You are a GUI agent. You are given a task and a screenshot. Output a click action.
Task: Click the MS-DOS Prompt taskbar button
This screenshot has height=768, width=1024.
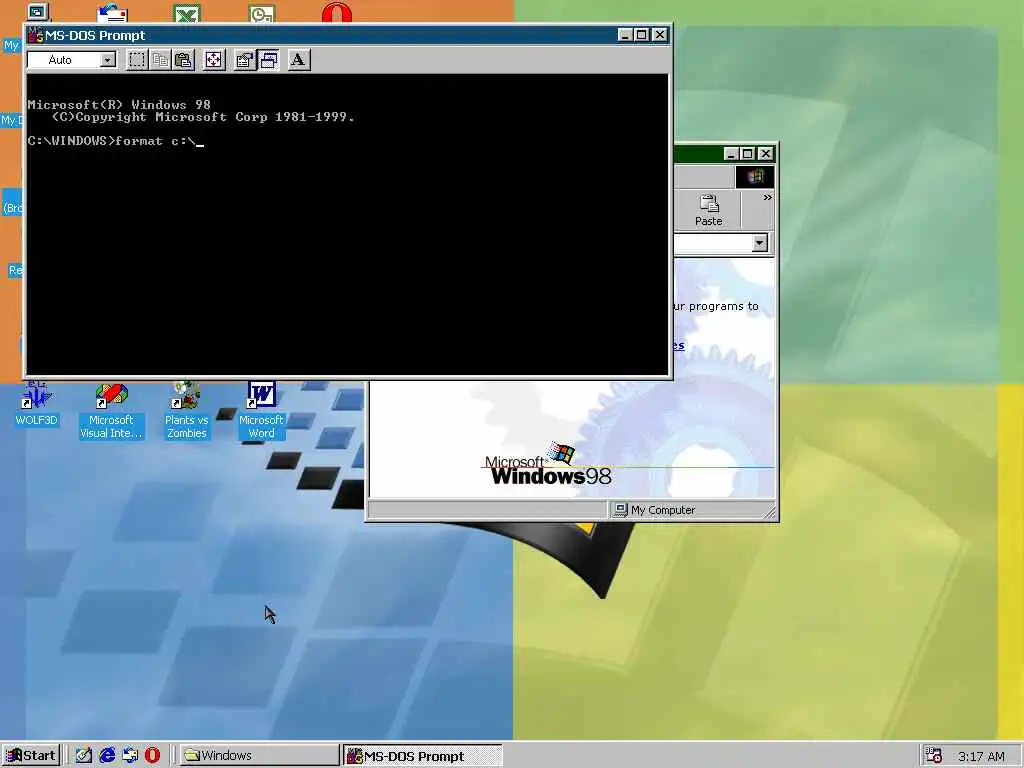[422, 756]
